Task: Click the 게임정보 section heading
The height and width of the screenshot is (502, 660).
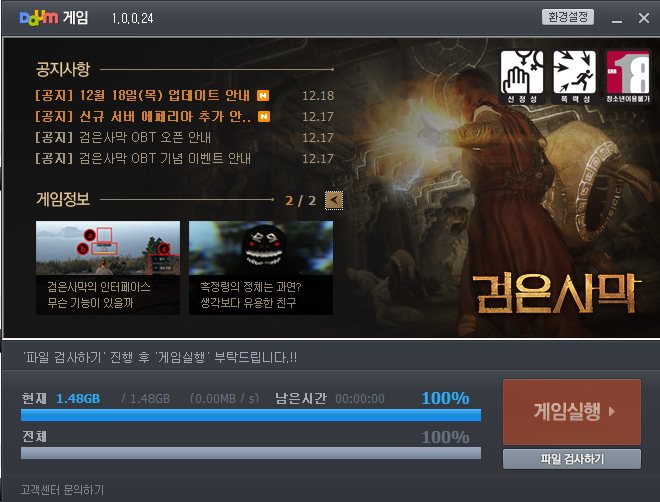Action: pos(63,199)
